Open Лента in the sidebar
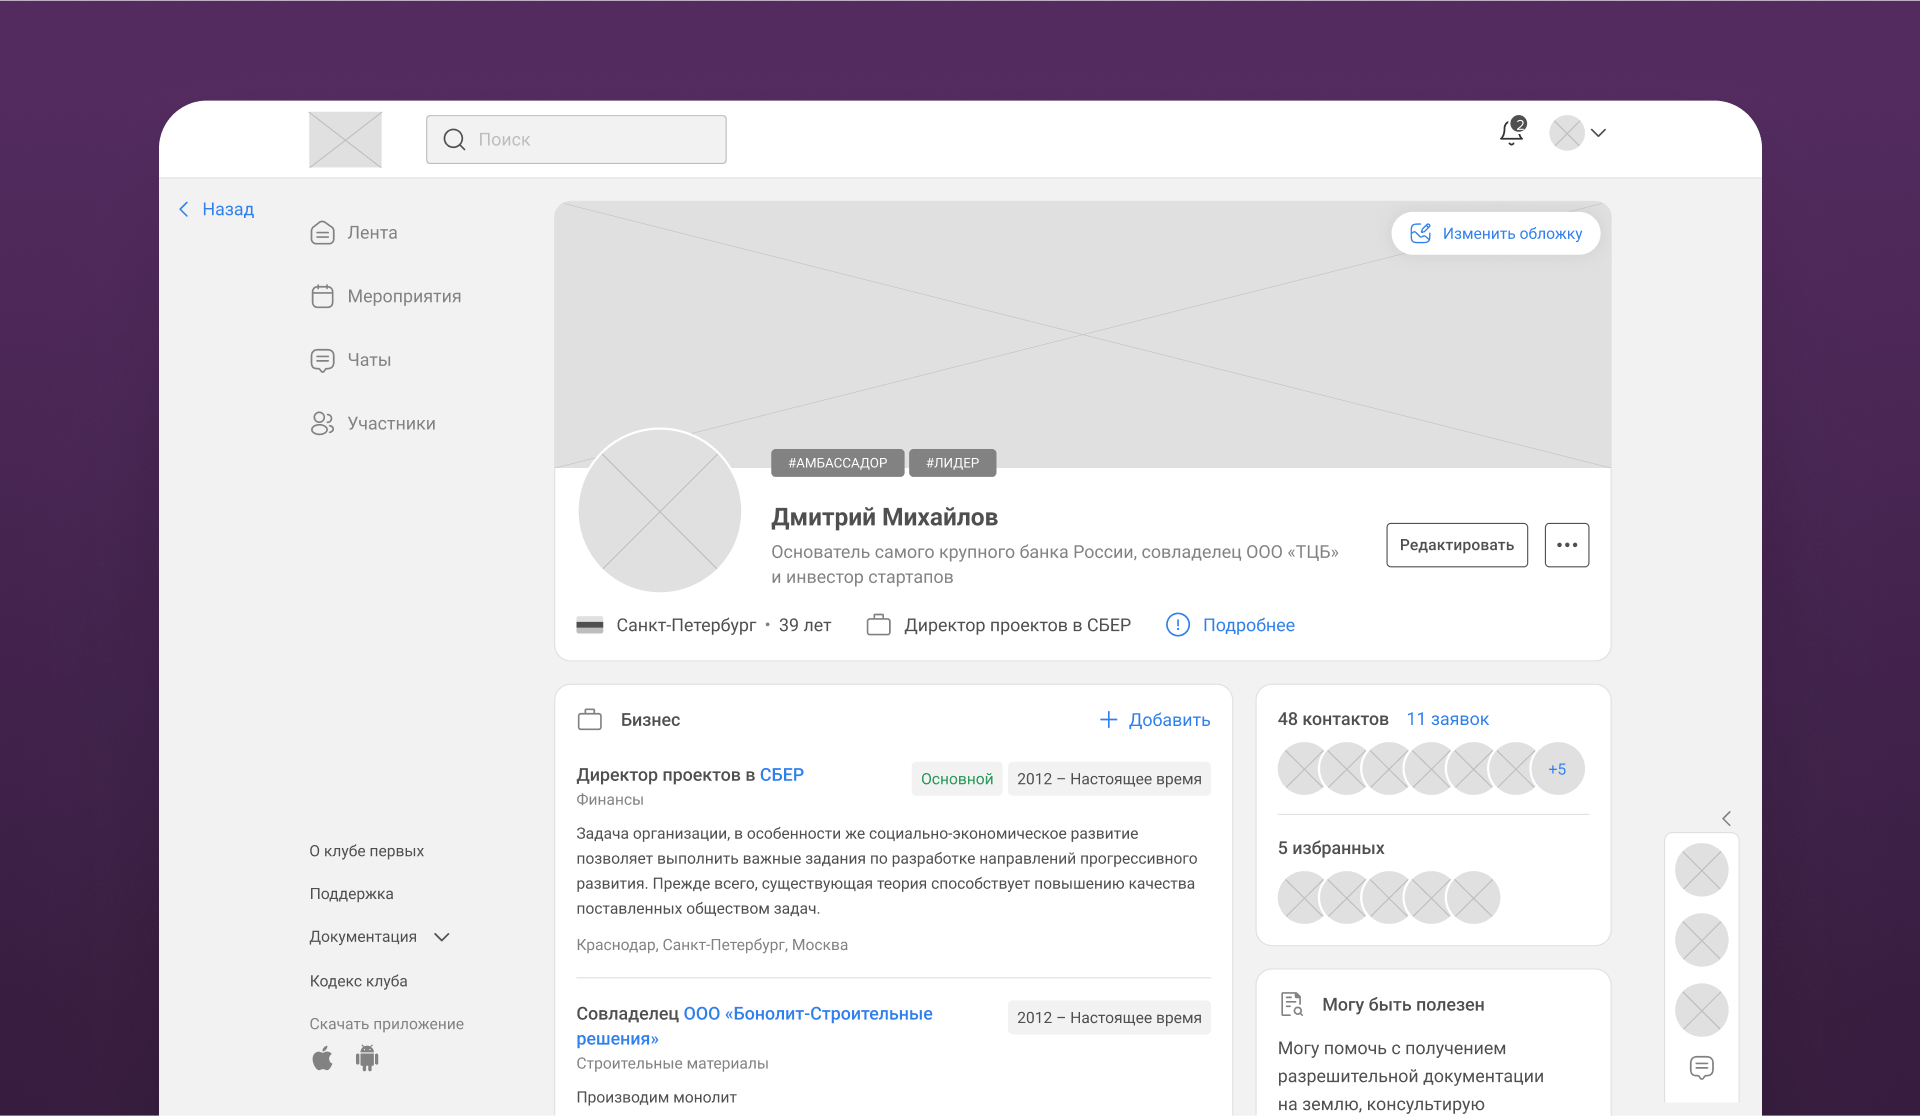 371,233
